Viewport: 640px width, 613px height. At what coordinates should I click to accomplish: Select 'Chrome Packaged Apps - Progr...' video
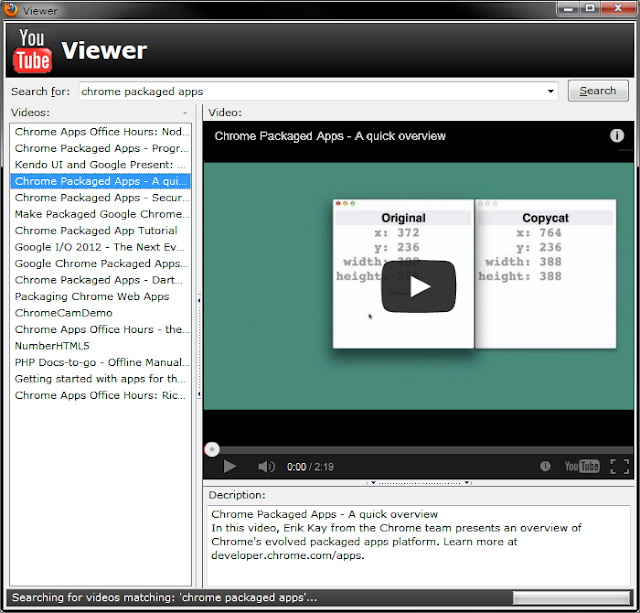click(x=100, y=148)
